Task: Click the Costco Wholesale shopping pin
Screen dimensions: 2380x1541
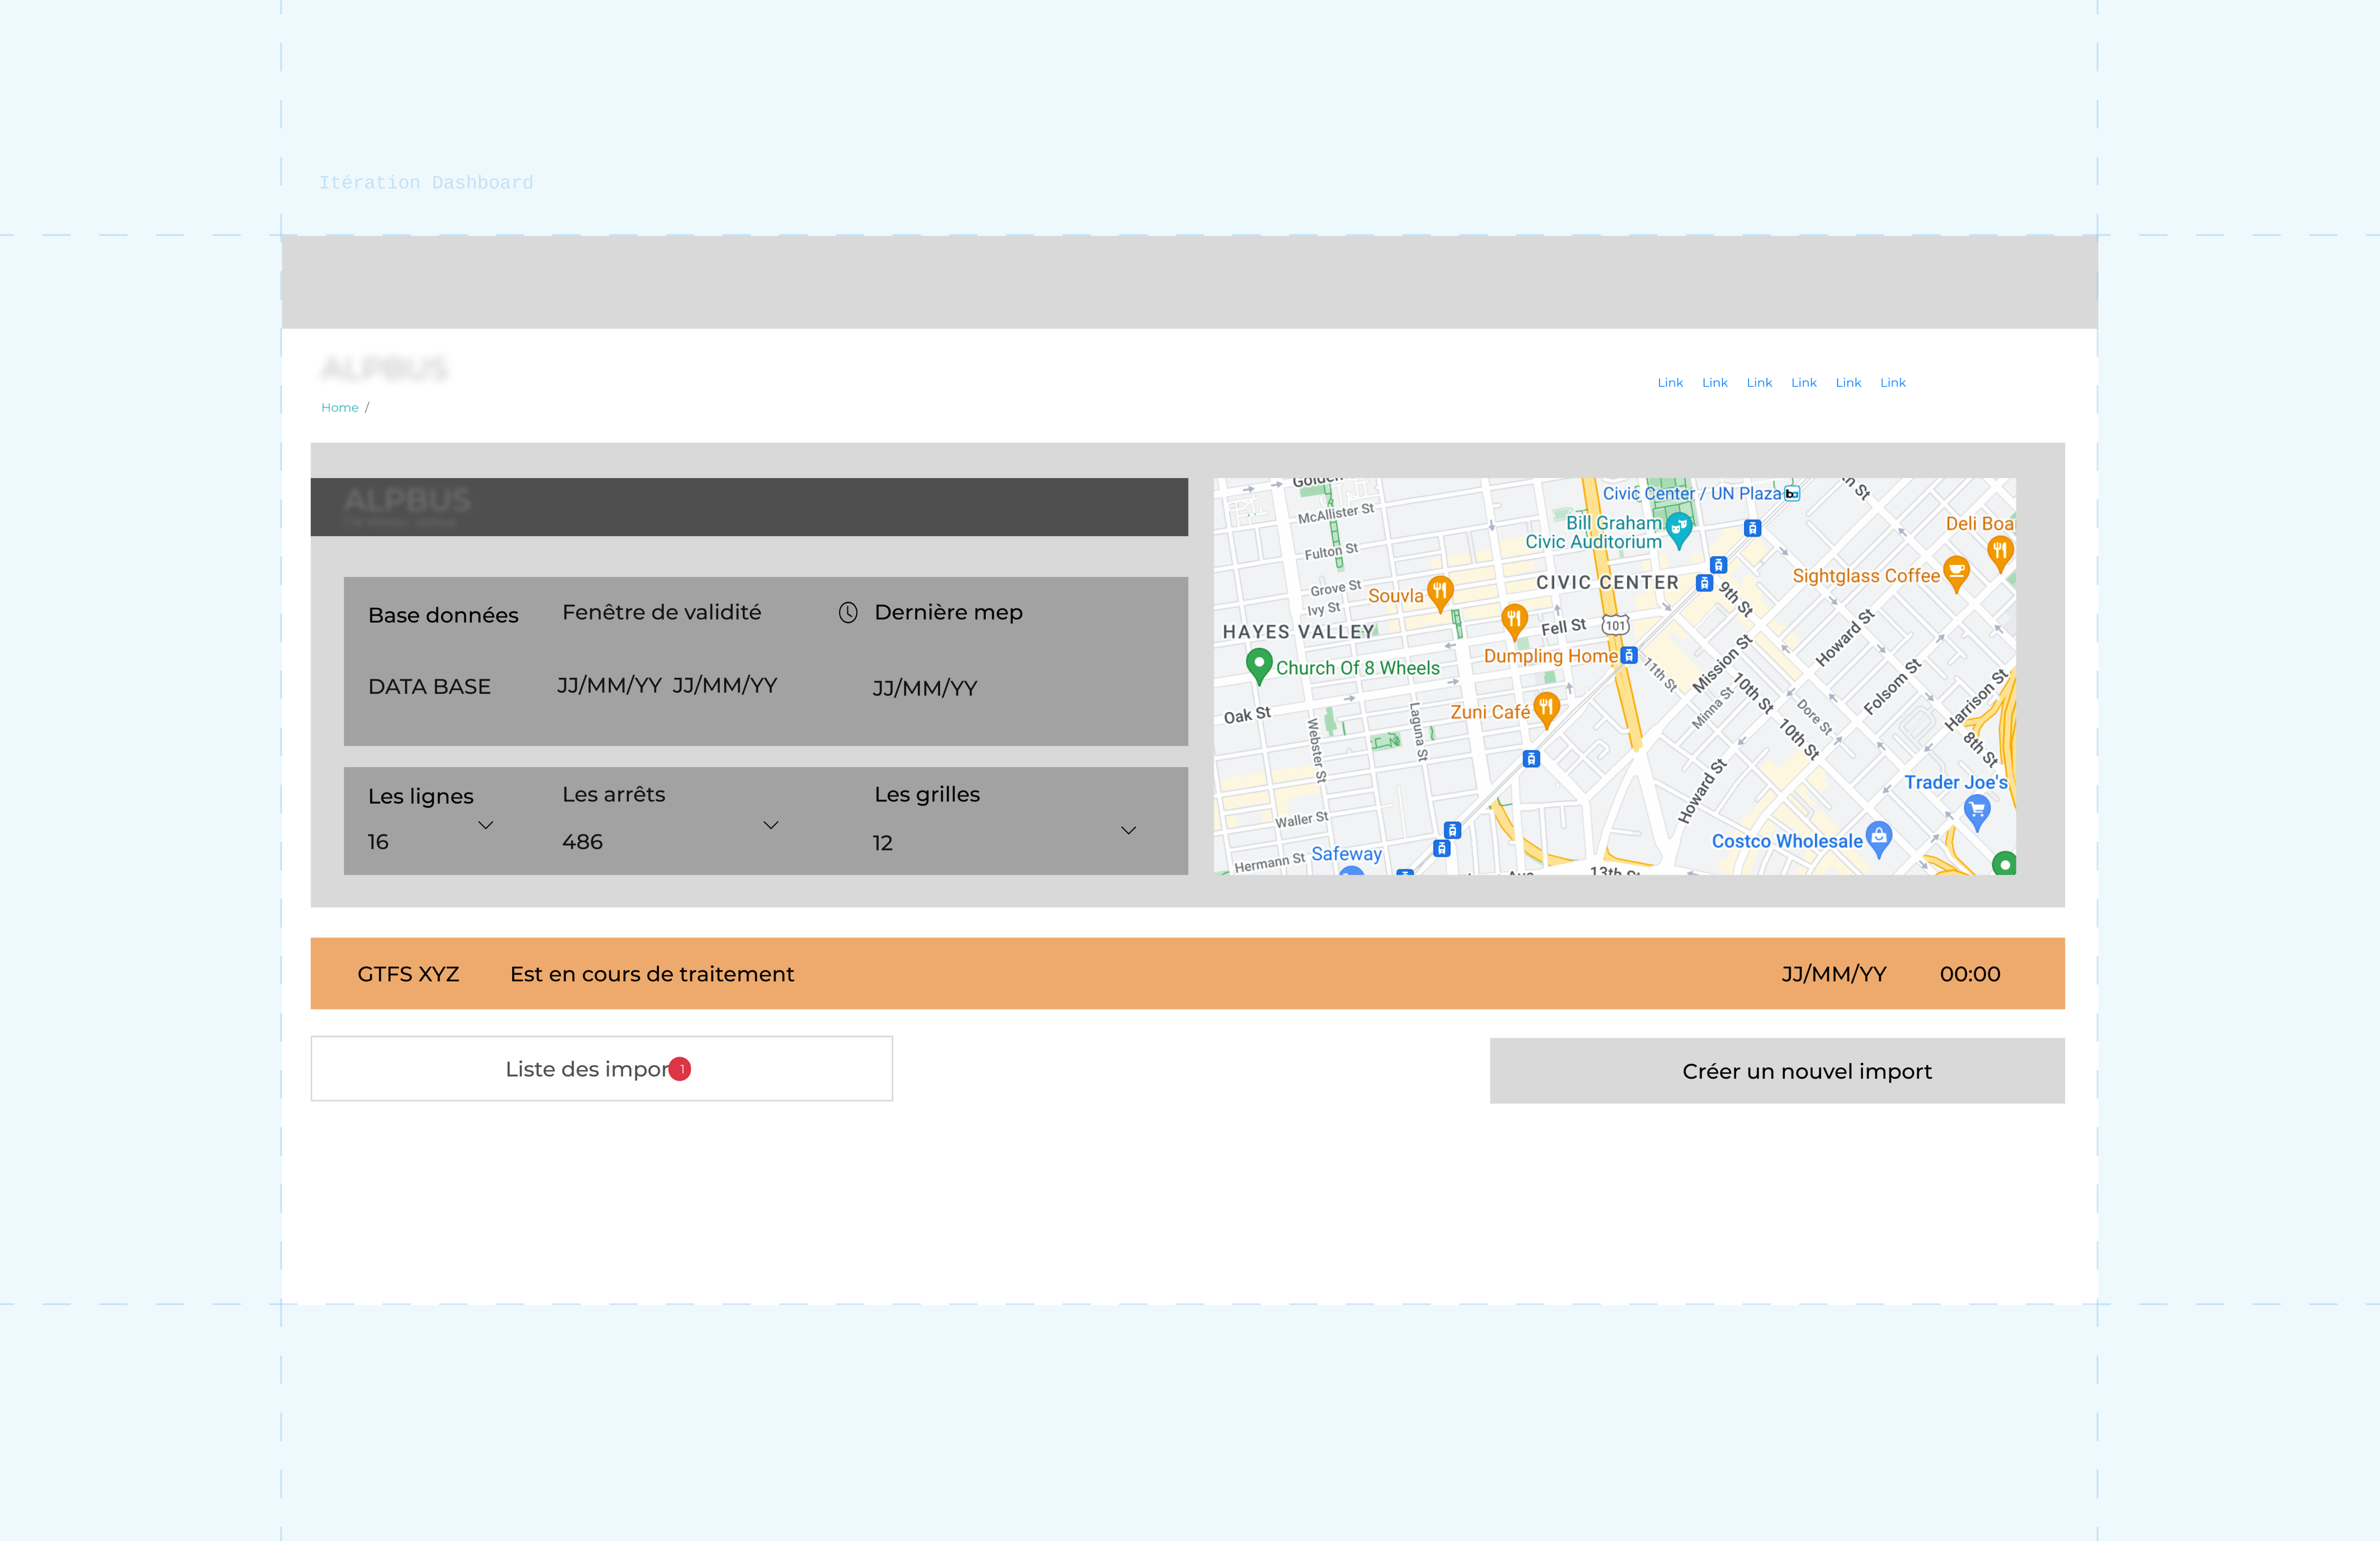Action: pos(1879,837)
